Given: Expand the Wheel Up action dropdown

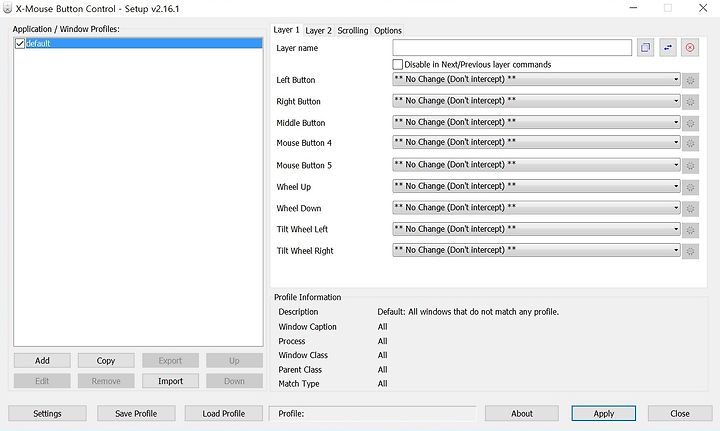Looking at the screenshot, I should [536, 186].
